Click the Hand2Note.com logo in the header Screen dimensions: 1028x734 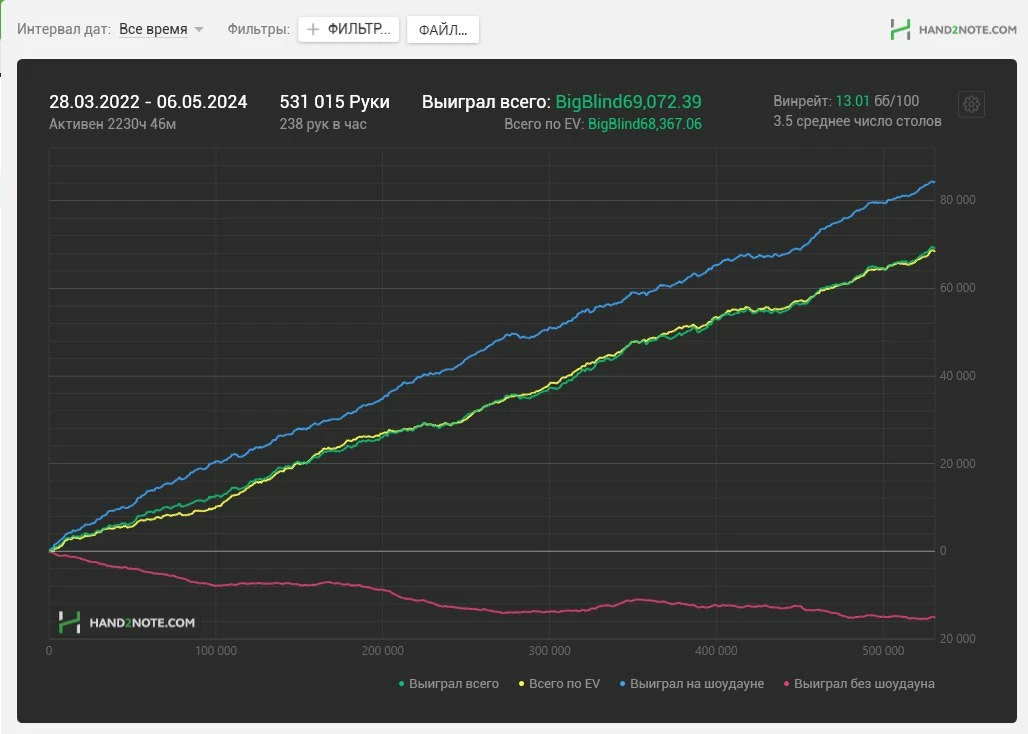coord(953,30)
